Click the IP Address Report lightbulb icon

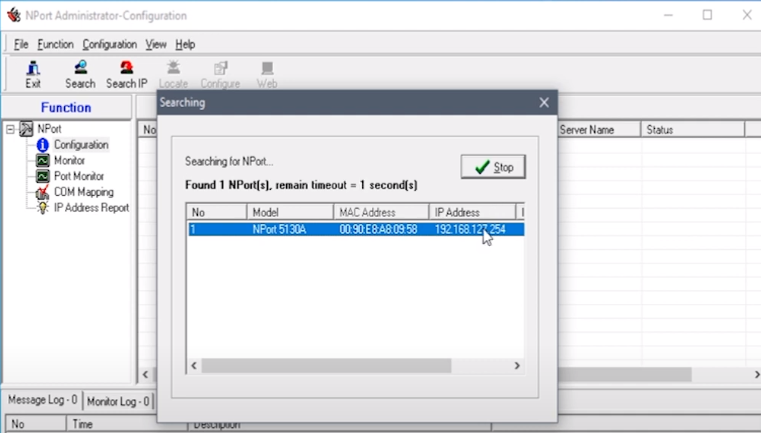tap(43, 208)
